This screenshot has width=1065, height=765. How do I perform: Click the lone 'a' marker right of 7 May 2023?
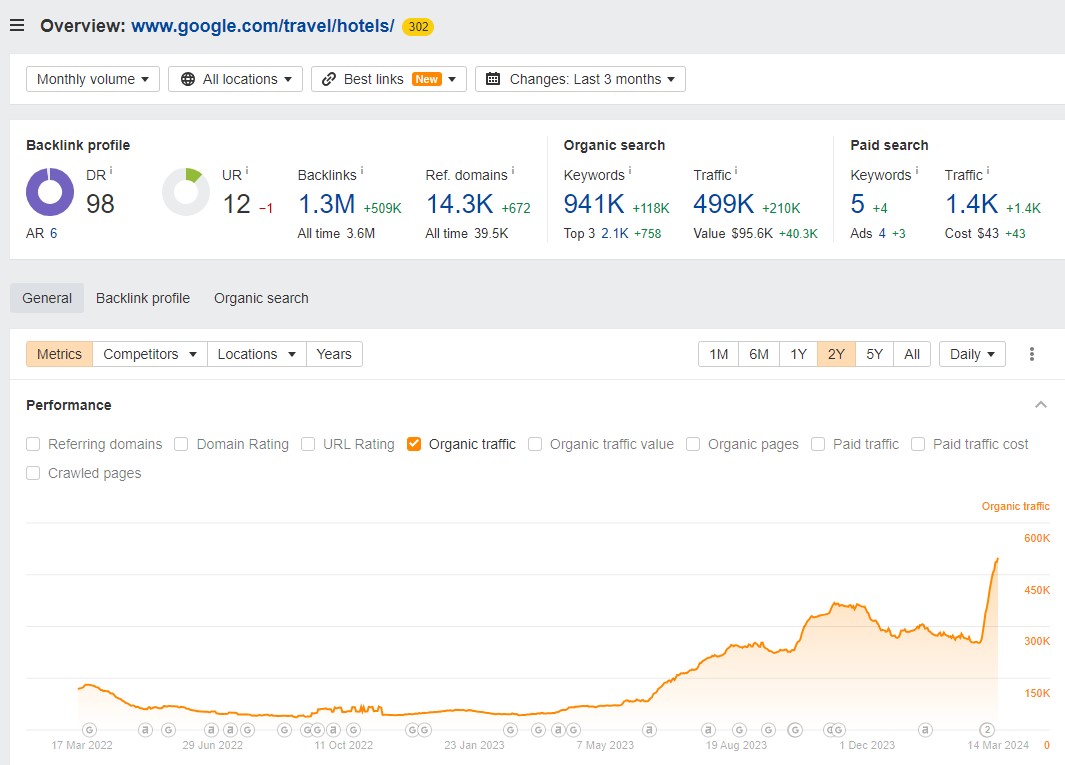(649, 730)
